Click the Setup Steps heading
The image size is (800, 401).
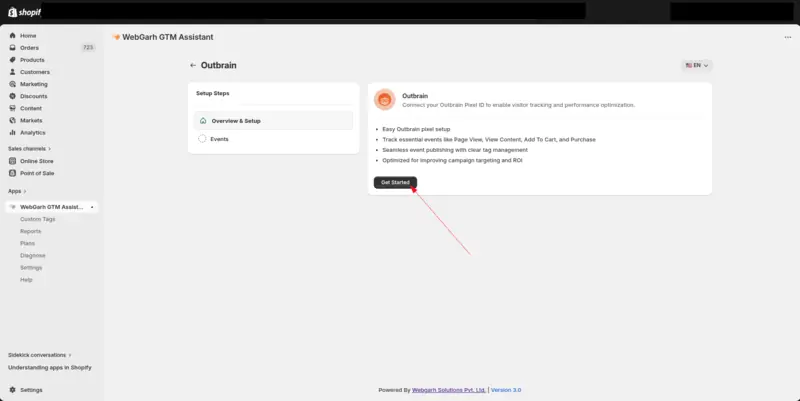(213, 93)
